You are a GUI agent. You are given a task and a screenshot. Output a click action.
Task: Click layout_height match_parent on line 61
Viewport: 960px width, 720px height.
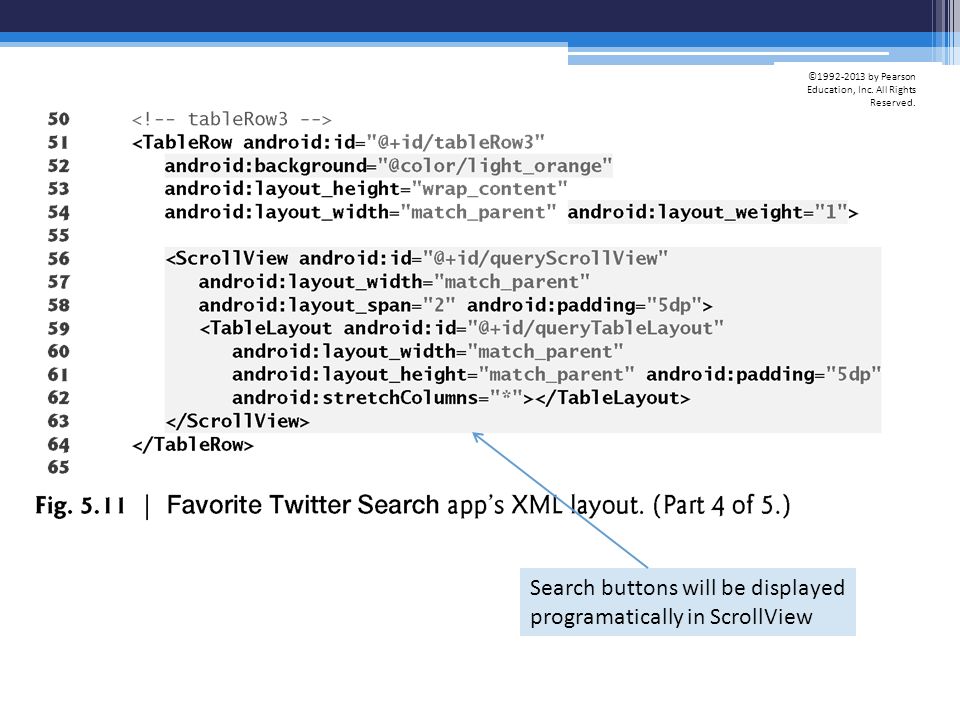point(433,375)
